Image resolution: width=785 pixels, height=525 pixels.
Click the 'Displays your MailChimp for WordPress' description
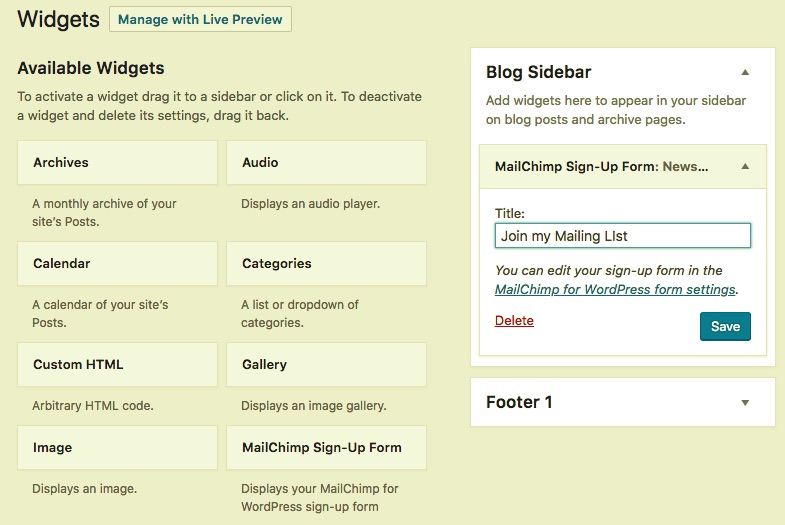pos(319,497)
